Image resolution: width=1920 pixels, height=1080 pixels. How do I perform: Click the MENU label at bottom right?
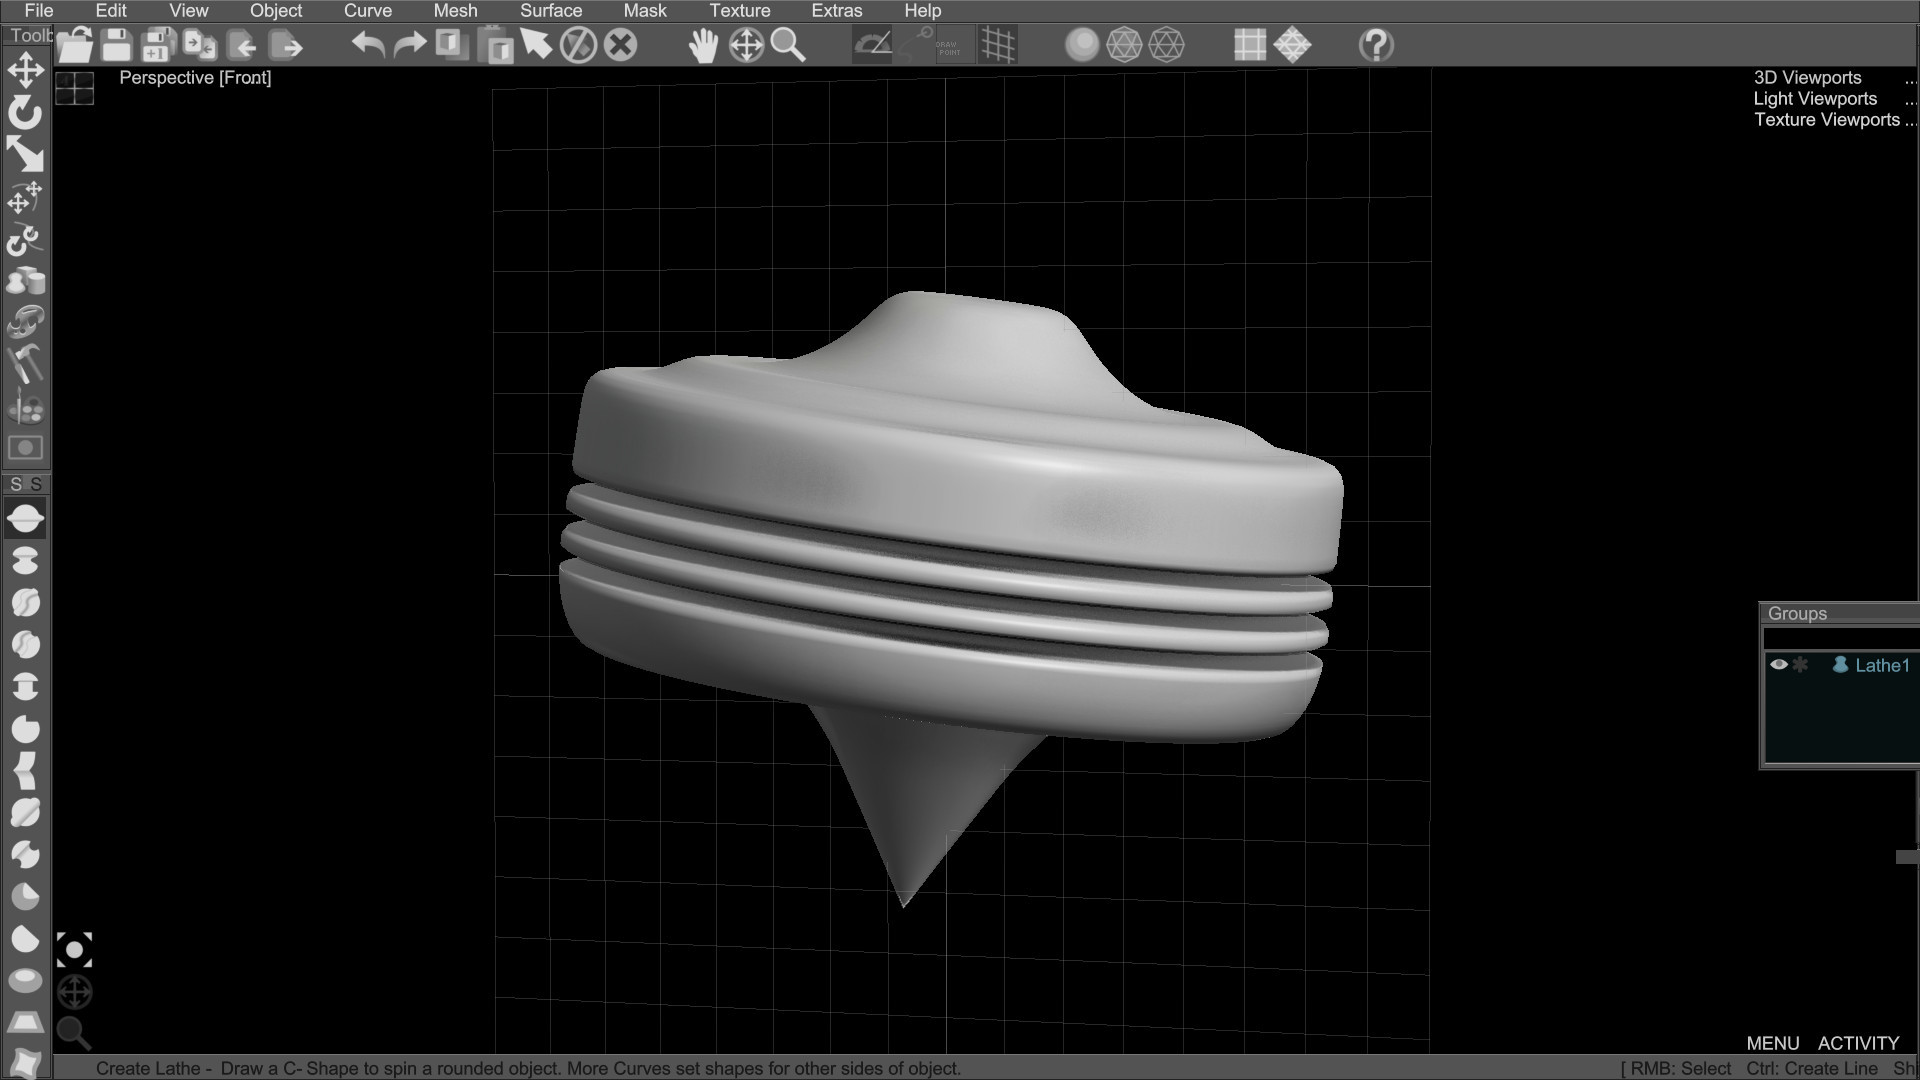[x=1775, y=1043]
